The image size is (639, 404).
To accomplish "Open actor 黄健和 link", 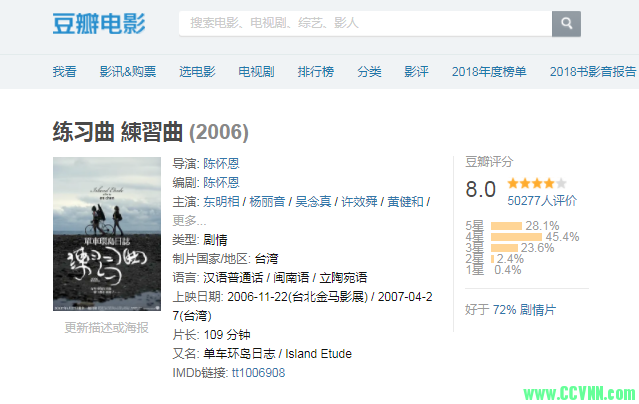I will [405, 202].
